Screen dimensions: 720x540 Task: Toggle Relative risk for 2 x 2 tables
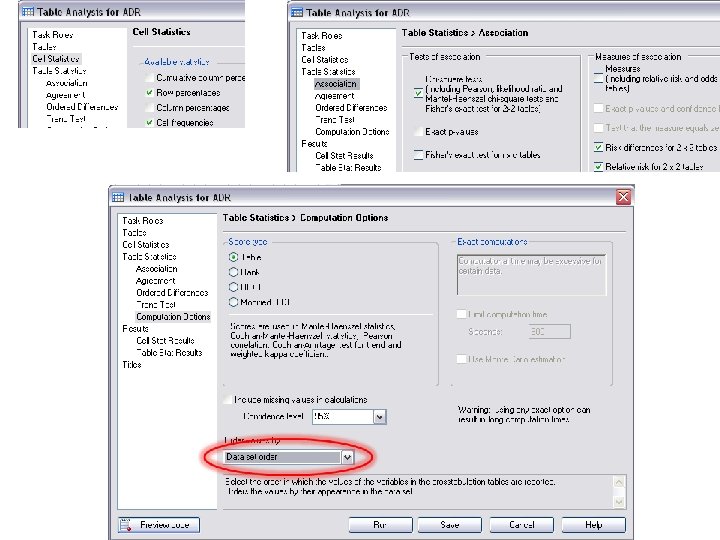click(598, 167)
